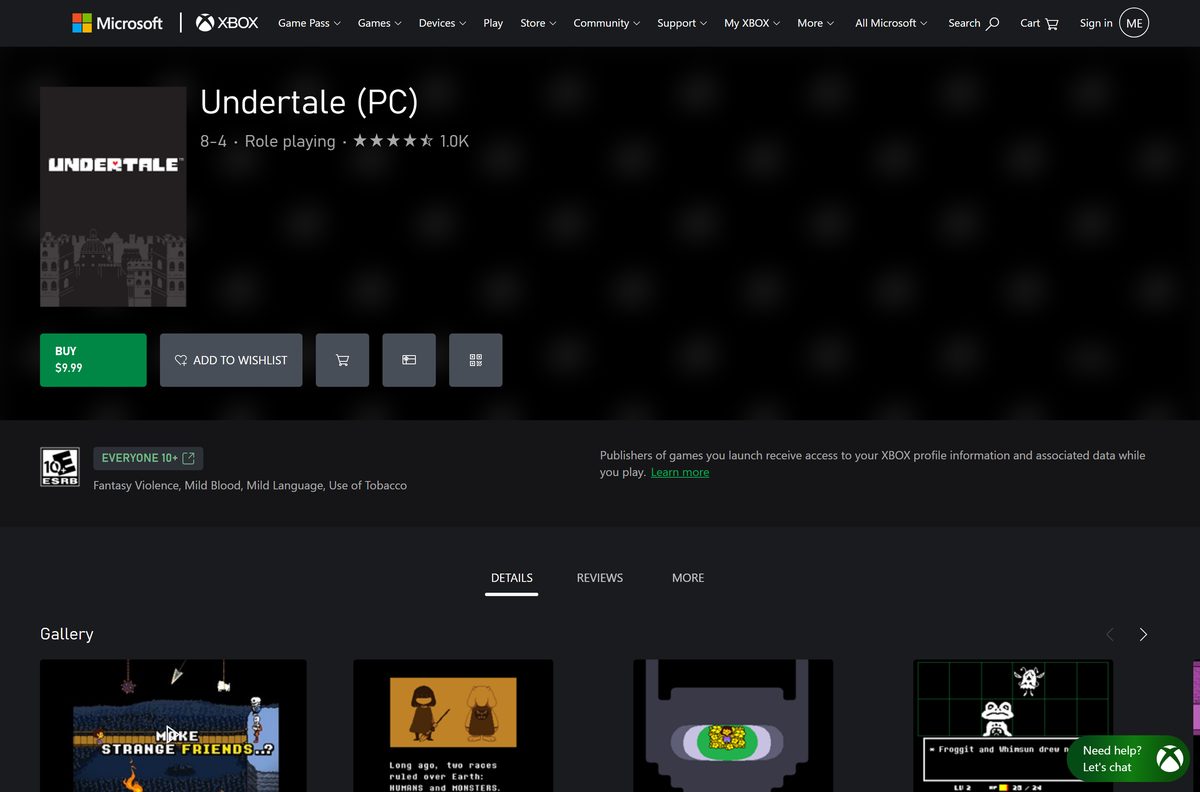Expand the Support menu
The width and height of the screenshot is (1200, 792).
coord(682,23)
